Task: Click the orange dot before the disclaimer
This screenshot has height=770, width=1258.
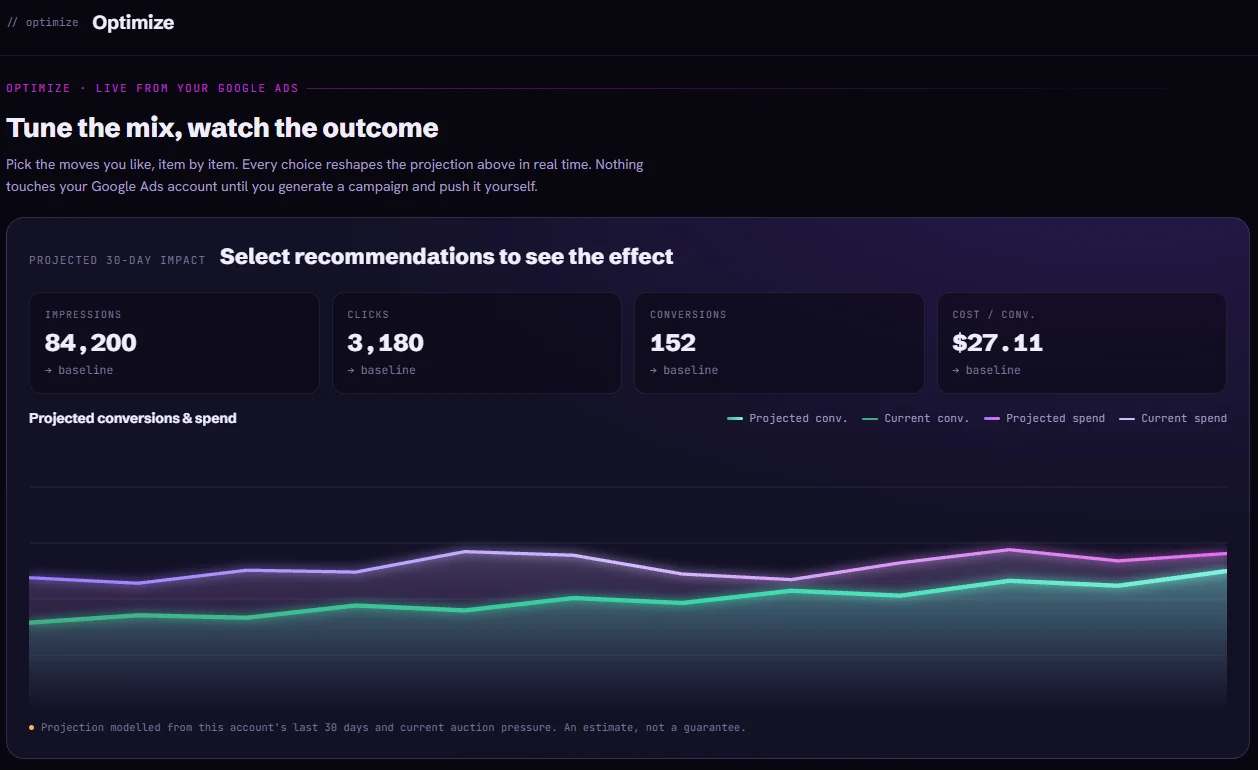Action: (32, 727)
